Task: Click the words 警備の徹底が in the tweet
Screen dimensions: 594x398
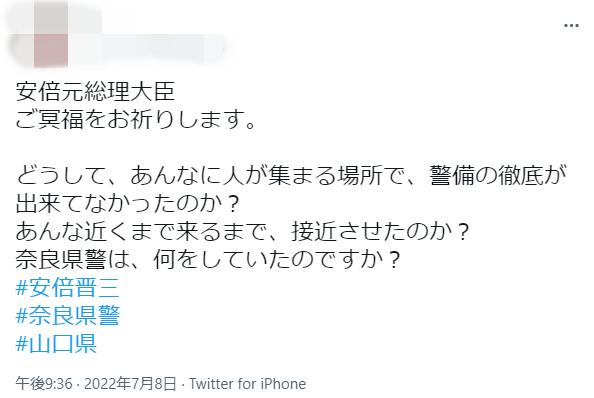Action: click(x=497, y=176)
